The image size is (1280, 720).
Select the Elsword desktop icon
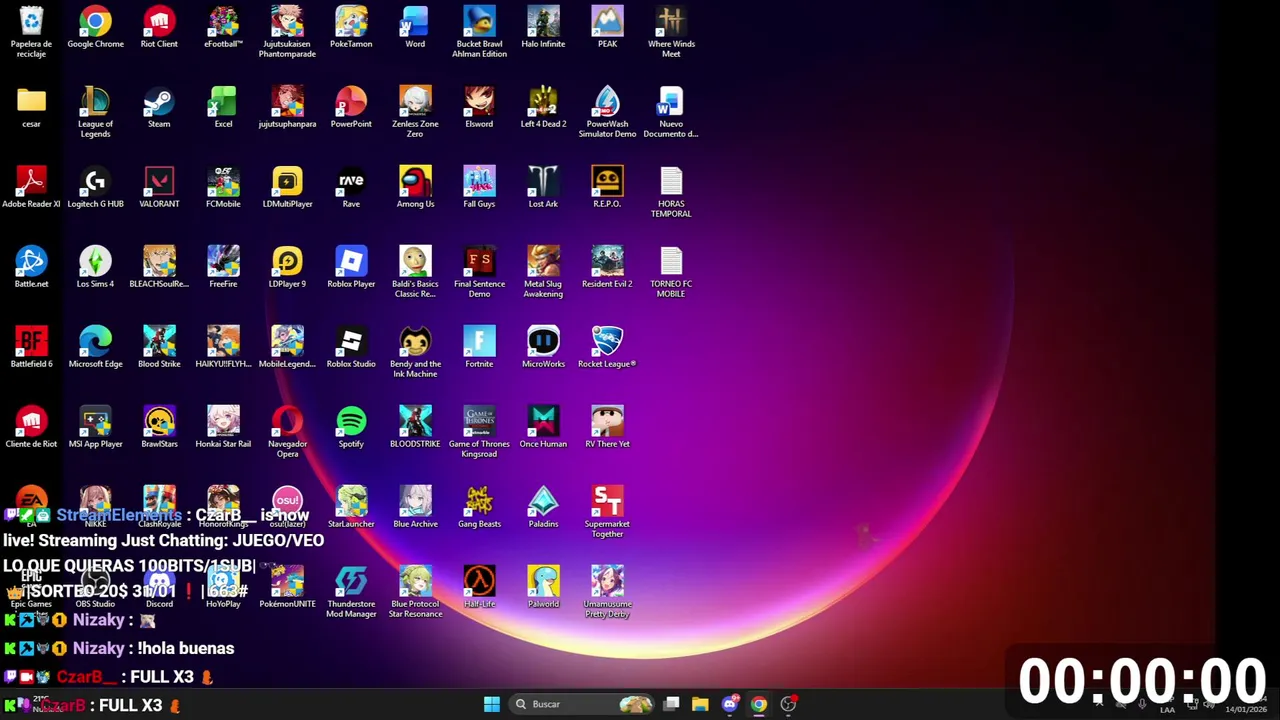click(479, 107)
